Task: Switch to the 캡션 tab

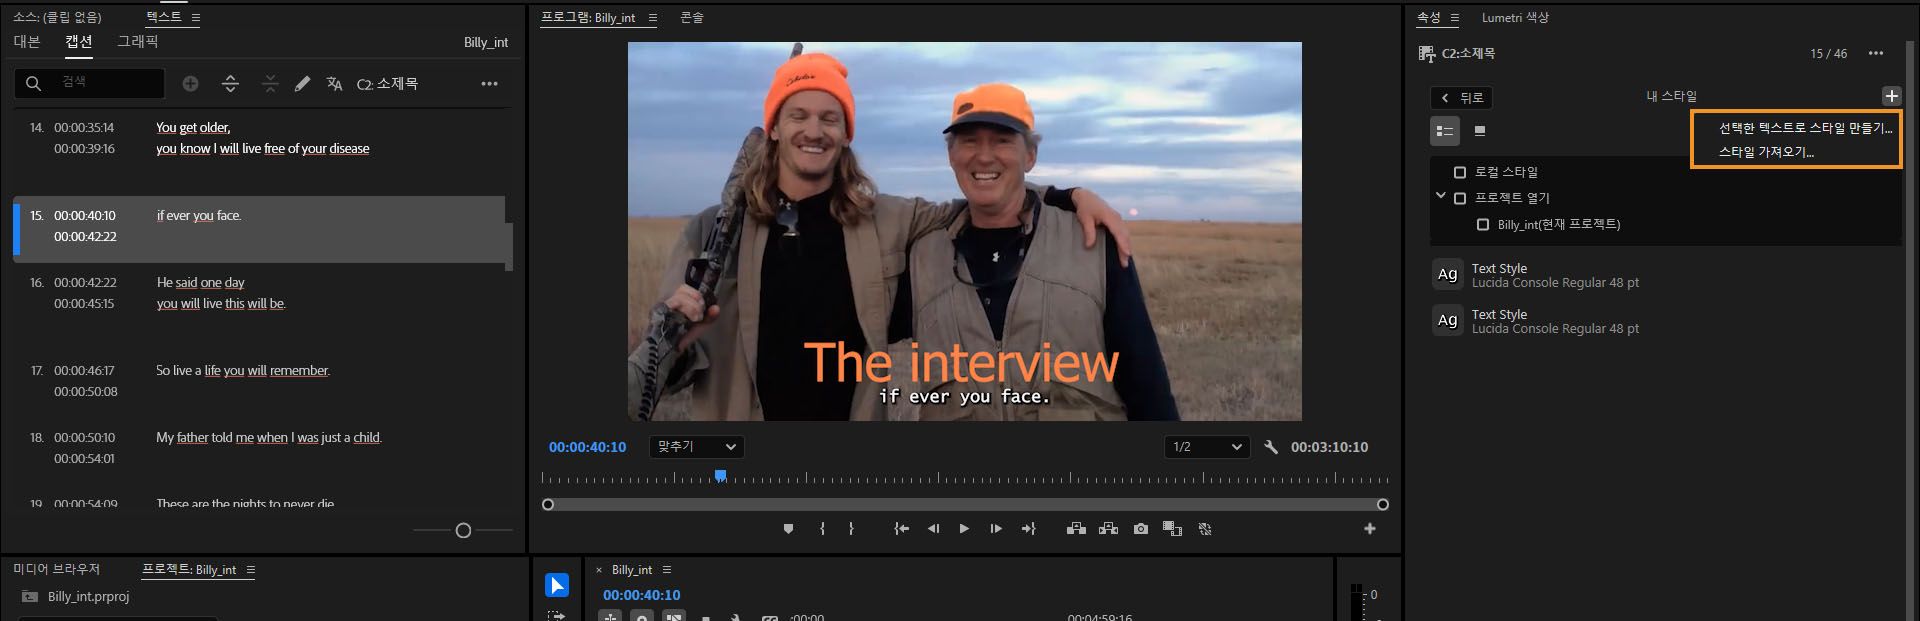Action: pos(79,42)
